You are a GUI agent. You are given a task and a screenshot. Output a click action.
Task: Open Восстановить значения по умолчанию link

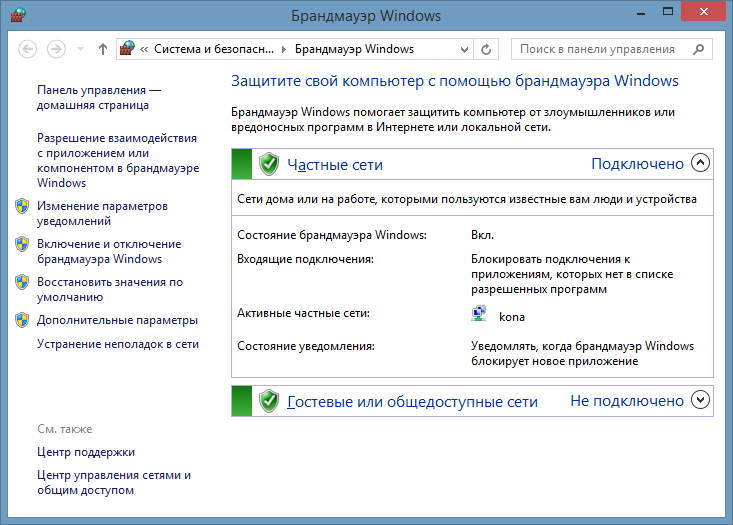110,289
